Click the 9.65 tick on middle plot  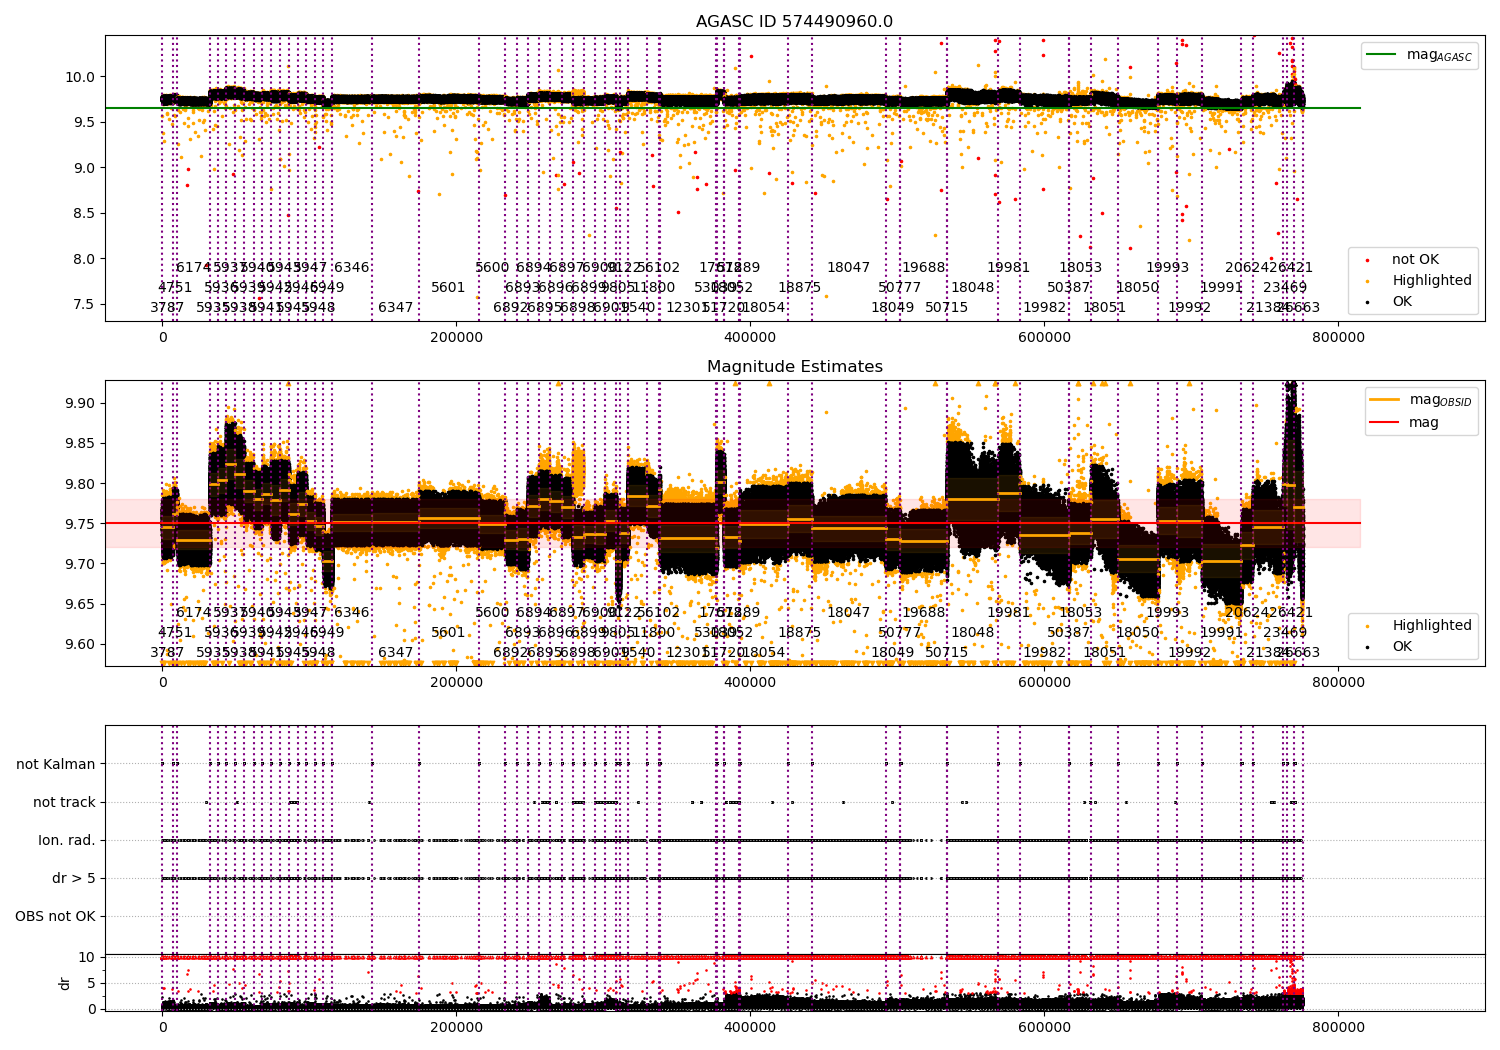click(x=80, y=604)
